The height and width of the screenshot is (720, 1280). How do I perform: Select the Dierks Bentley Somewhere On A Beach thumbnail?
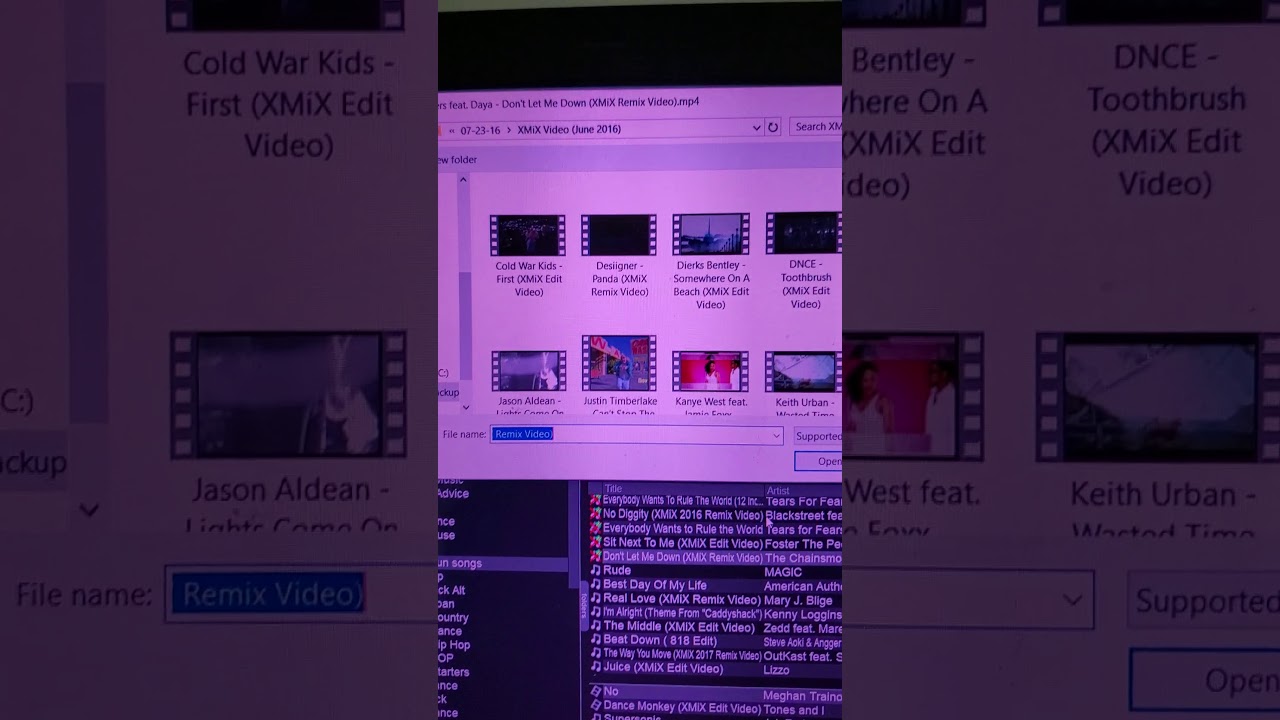click(711, 234)
